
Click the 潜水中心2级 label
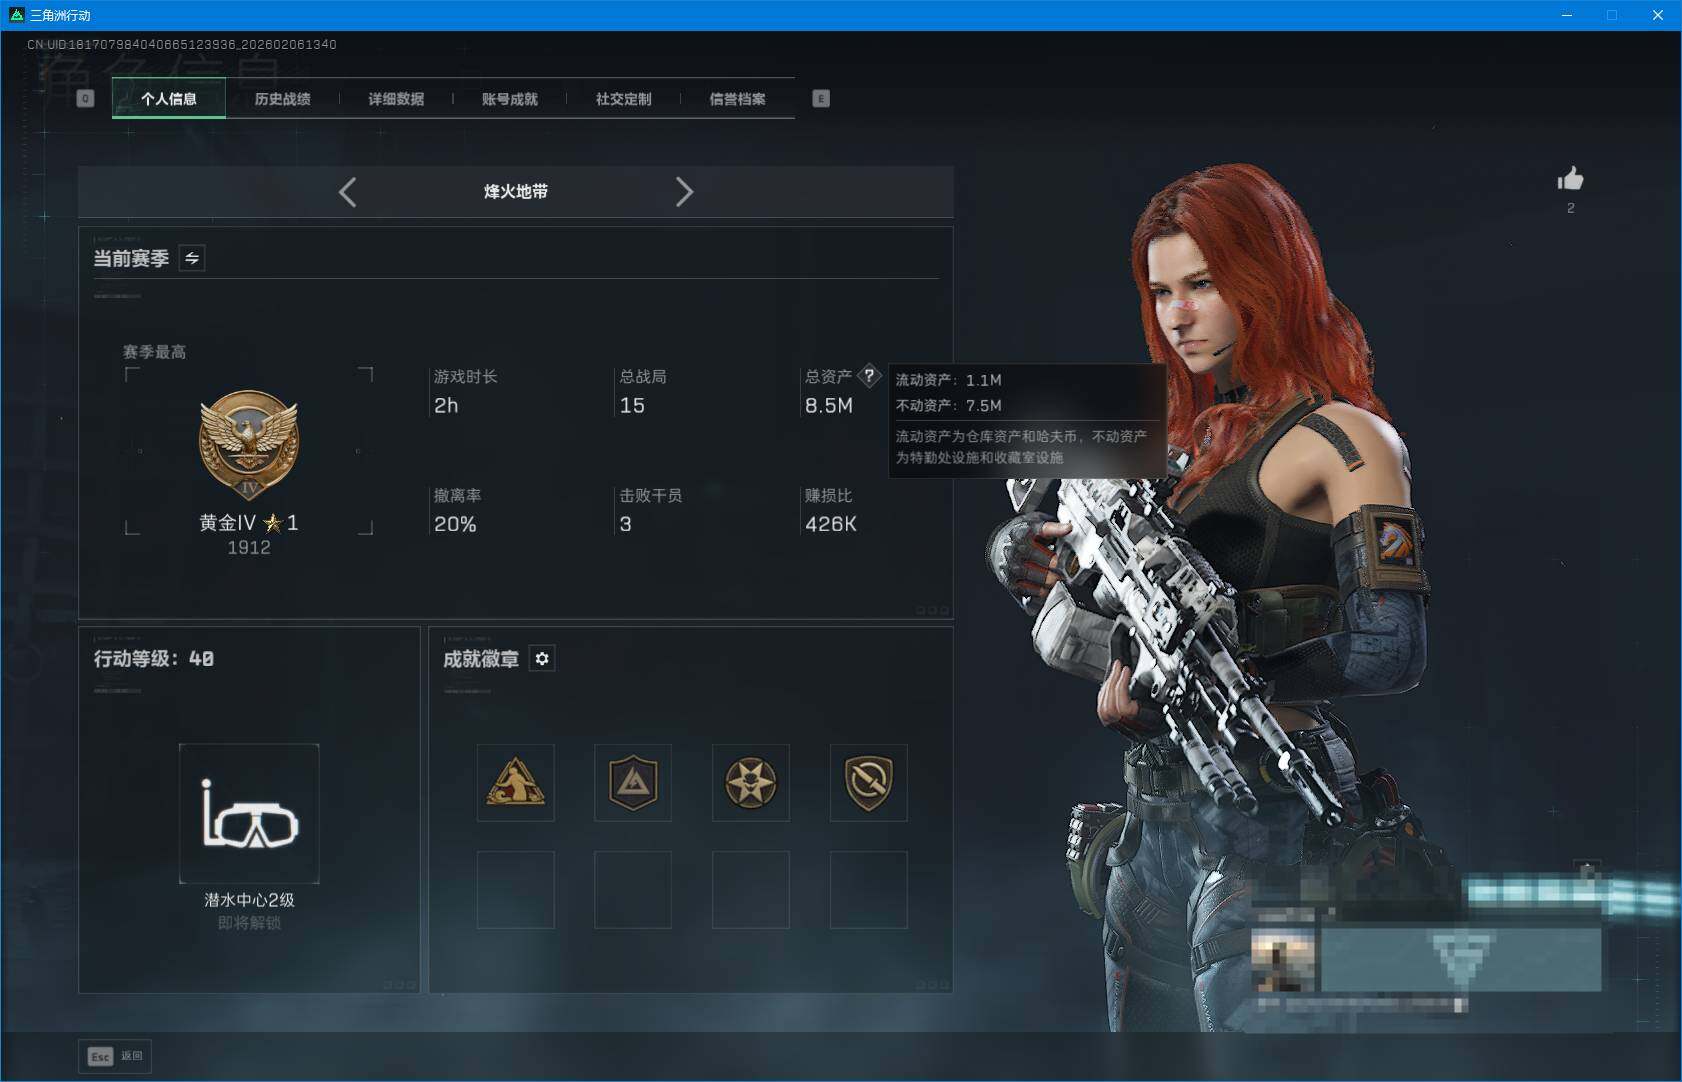[x=249, y=900]
